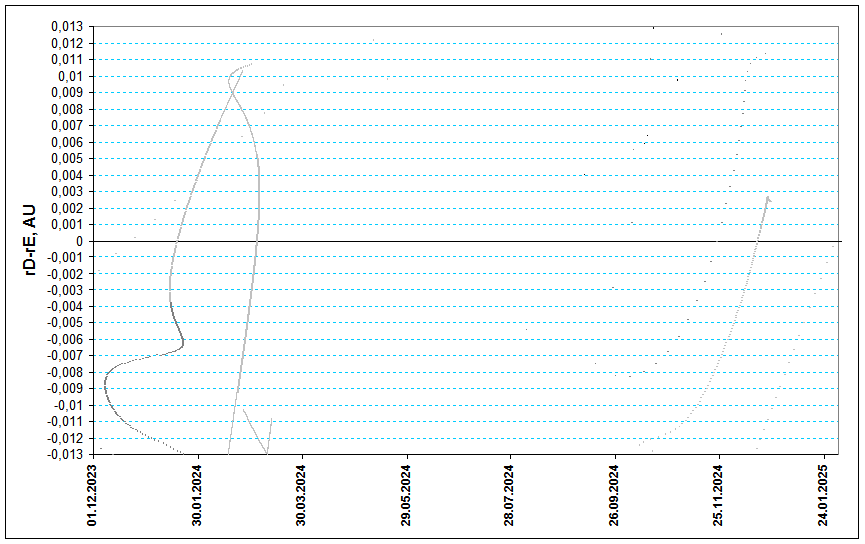The width and height of the screenshot is (865, 544).
Task: Click the y-axis title 'rD-rE, AU'
Action: [29, 240]
